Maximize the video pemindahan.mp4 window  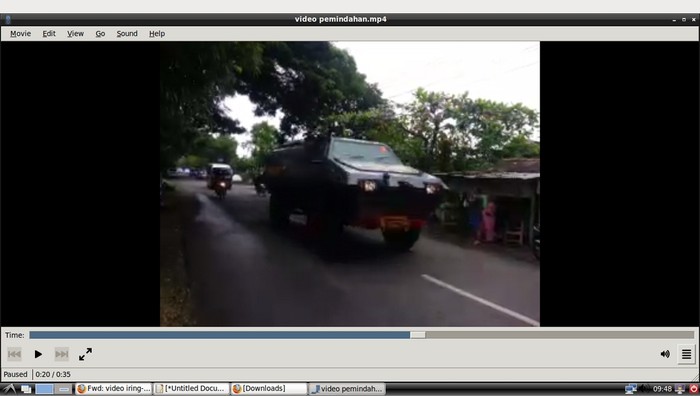pos(684,20)
